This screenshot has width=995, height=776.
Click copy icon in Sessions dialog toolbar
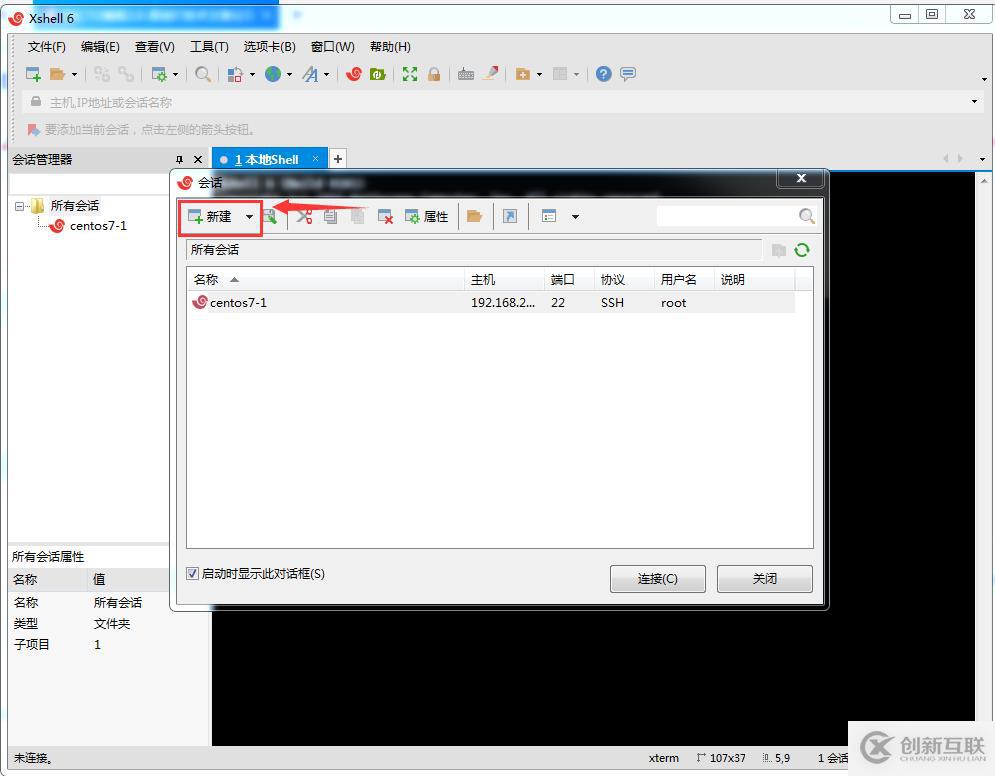tap(331, 216)
